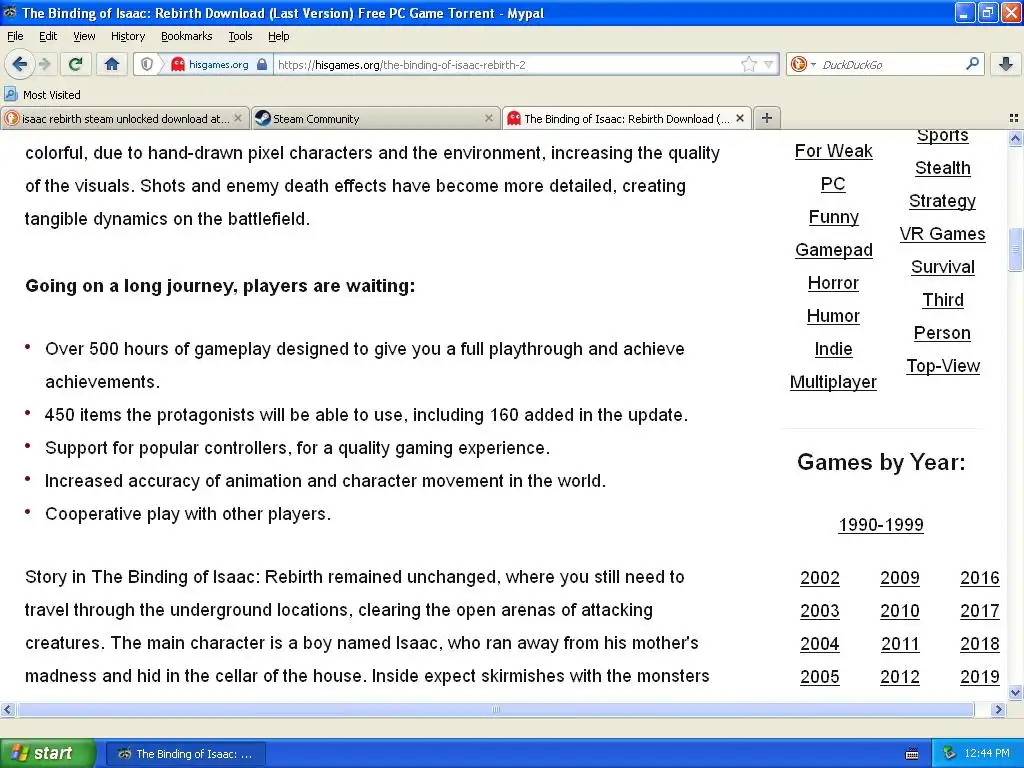Click the Most Visited bookmarks icon
This screenshot has height=768, width=1024.
[x=10, y=94]
